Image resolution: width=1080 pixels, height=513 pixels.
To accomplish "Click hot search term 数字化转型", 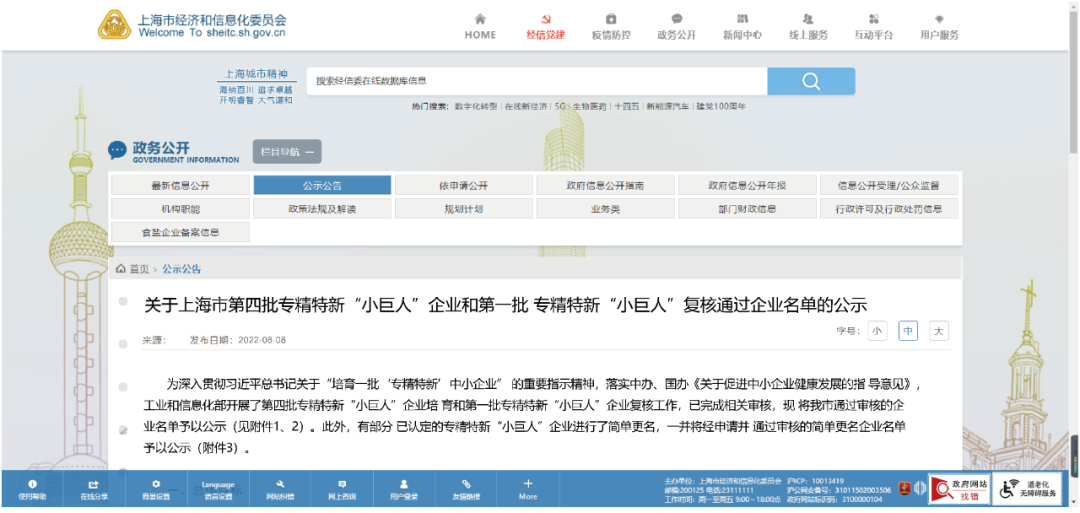I will click(x=476, y=107).
